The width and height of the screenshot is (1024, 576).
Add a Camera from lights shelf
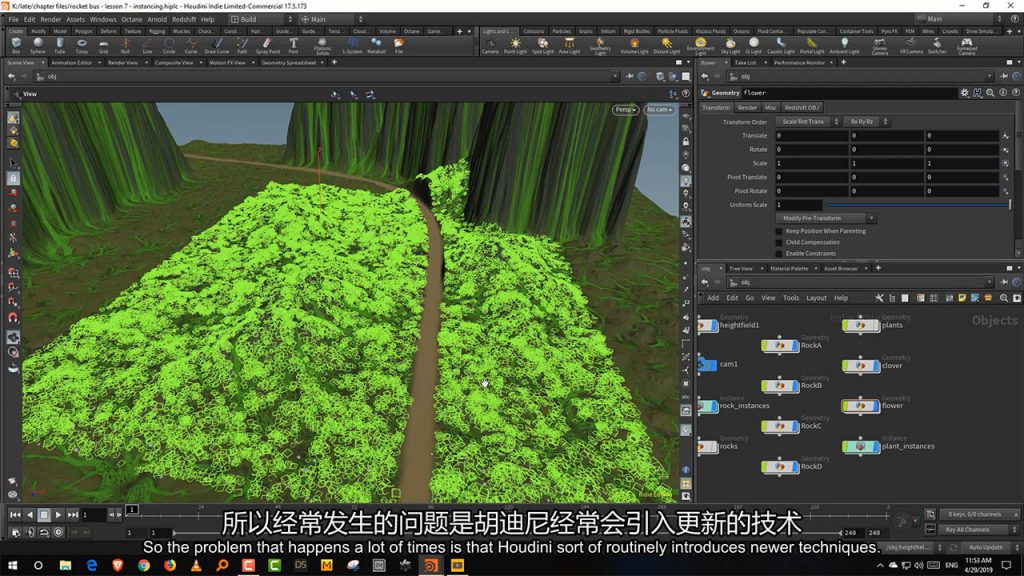click(x=490, y=46)
